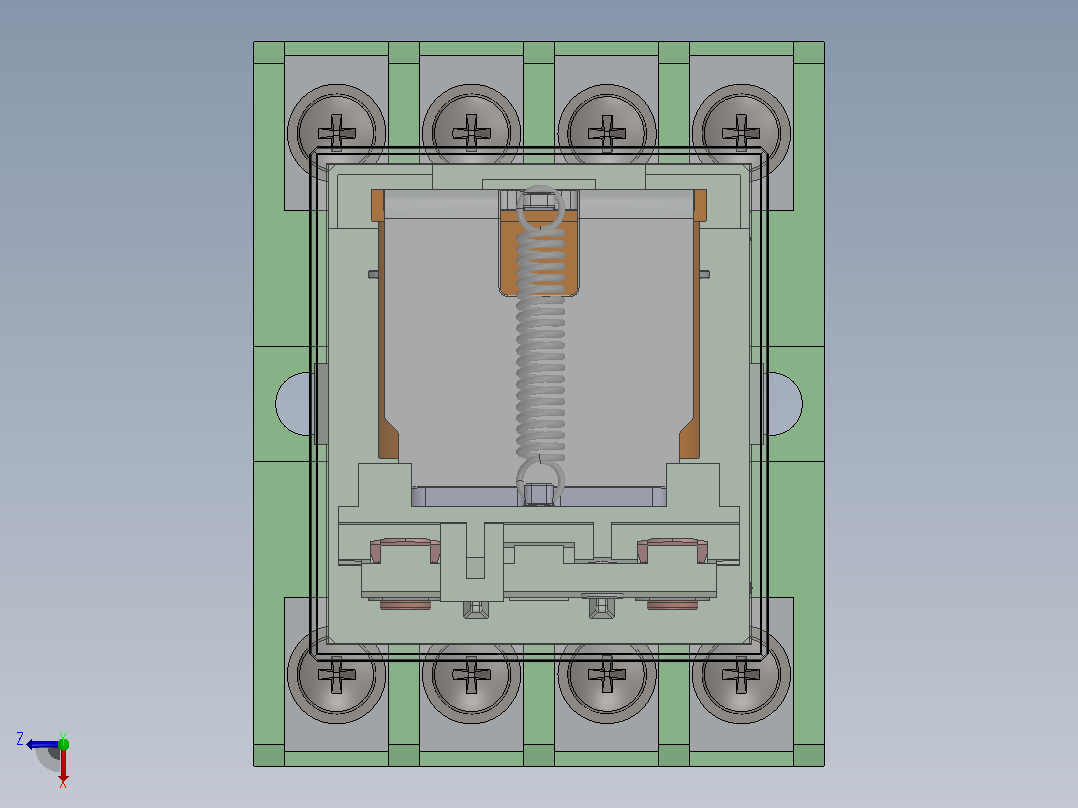Viewport: 1078px width, 808px height.
Task: Click the green Y axis dot on the triad
Action: tap(63, 743)
